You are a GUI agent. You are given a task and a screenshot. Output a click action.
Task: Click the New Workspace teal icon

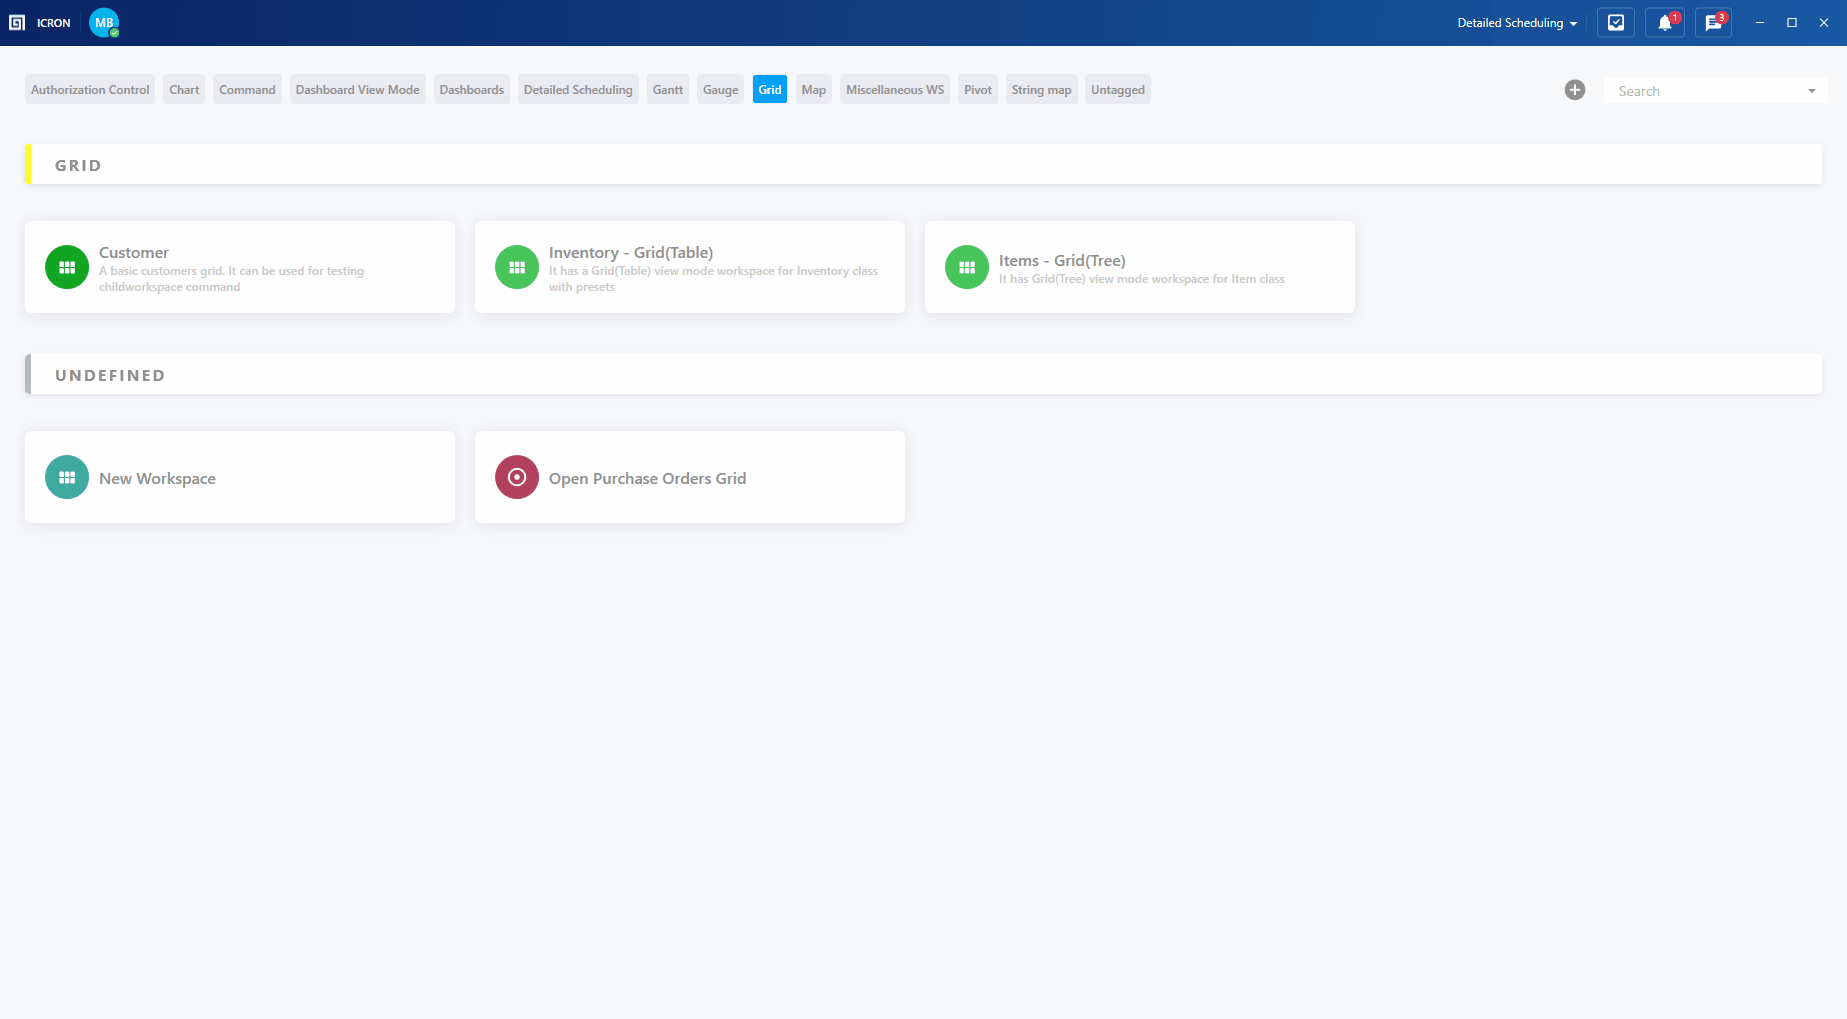[67, 477]
